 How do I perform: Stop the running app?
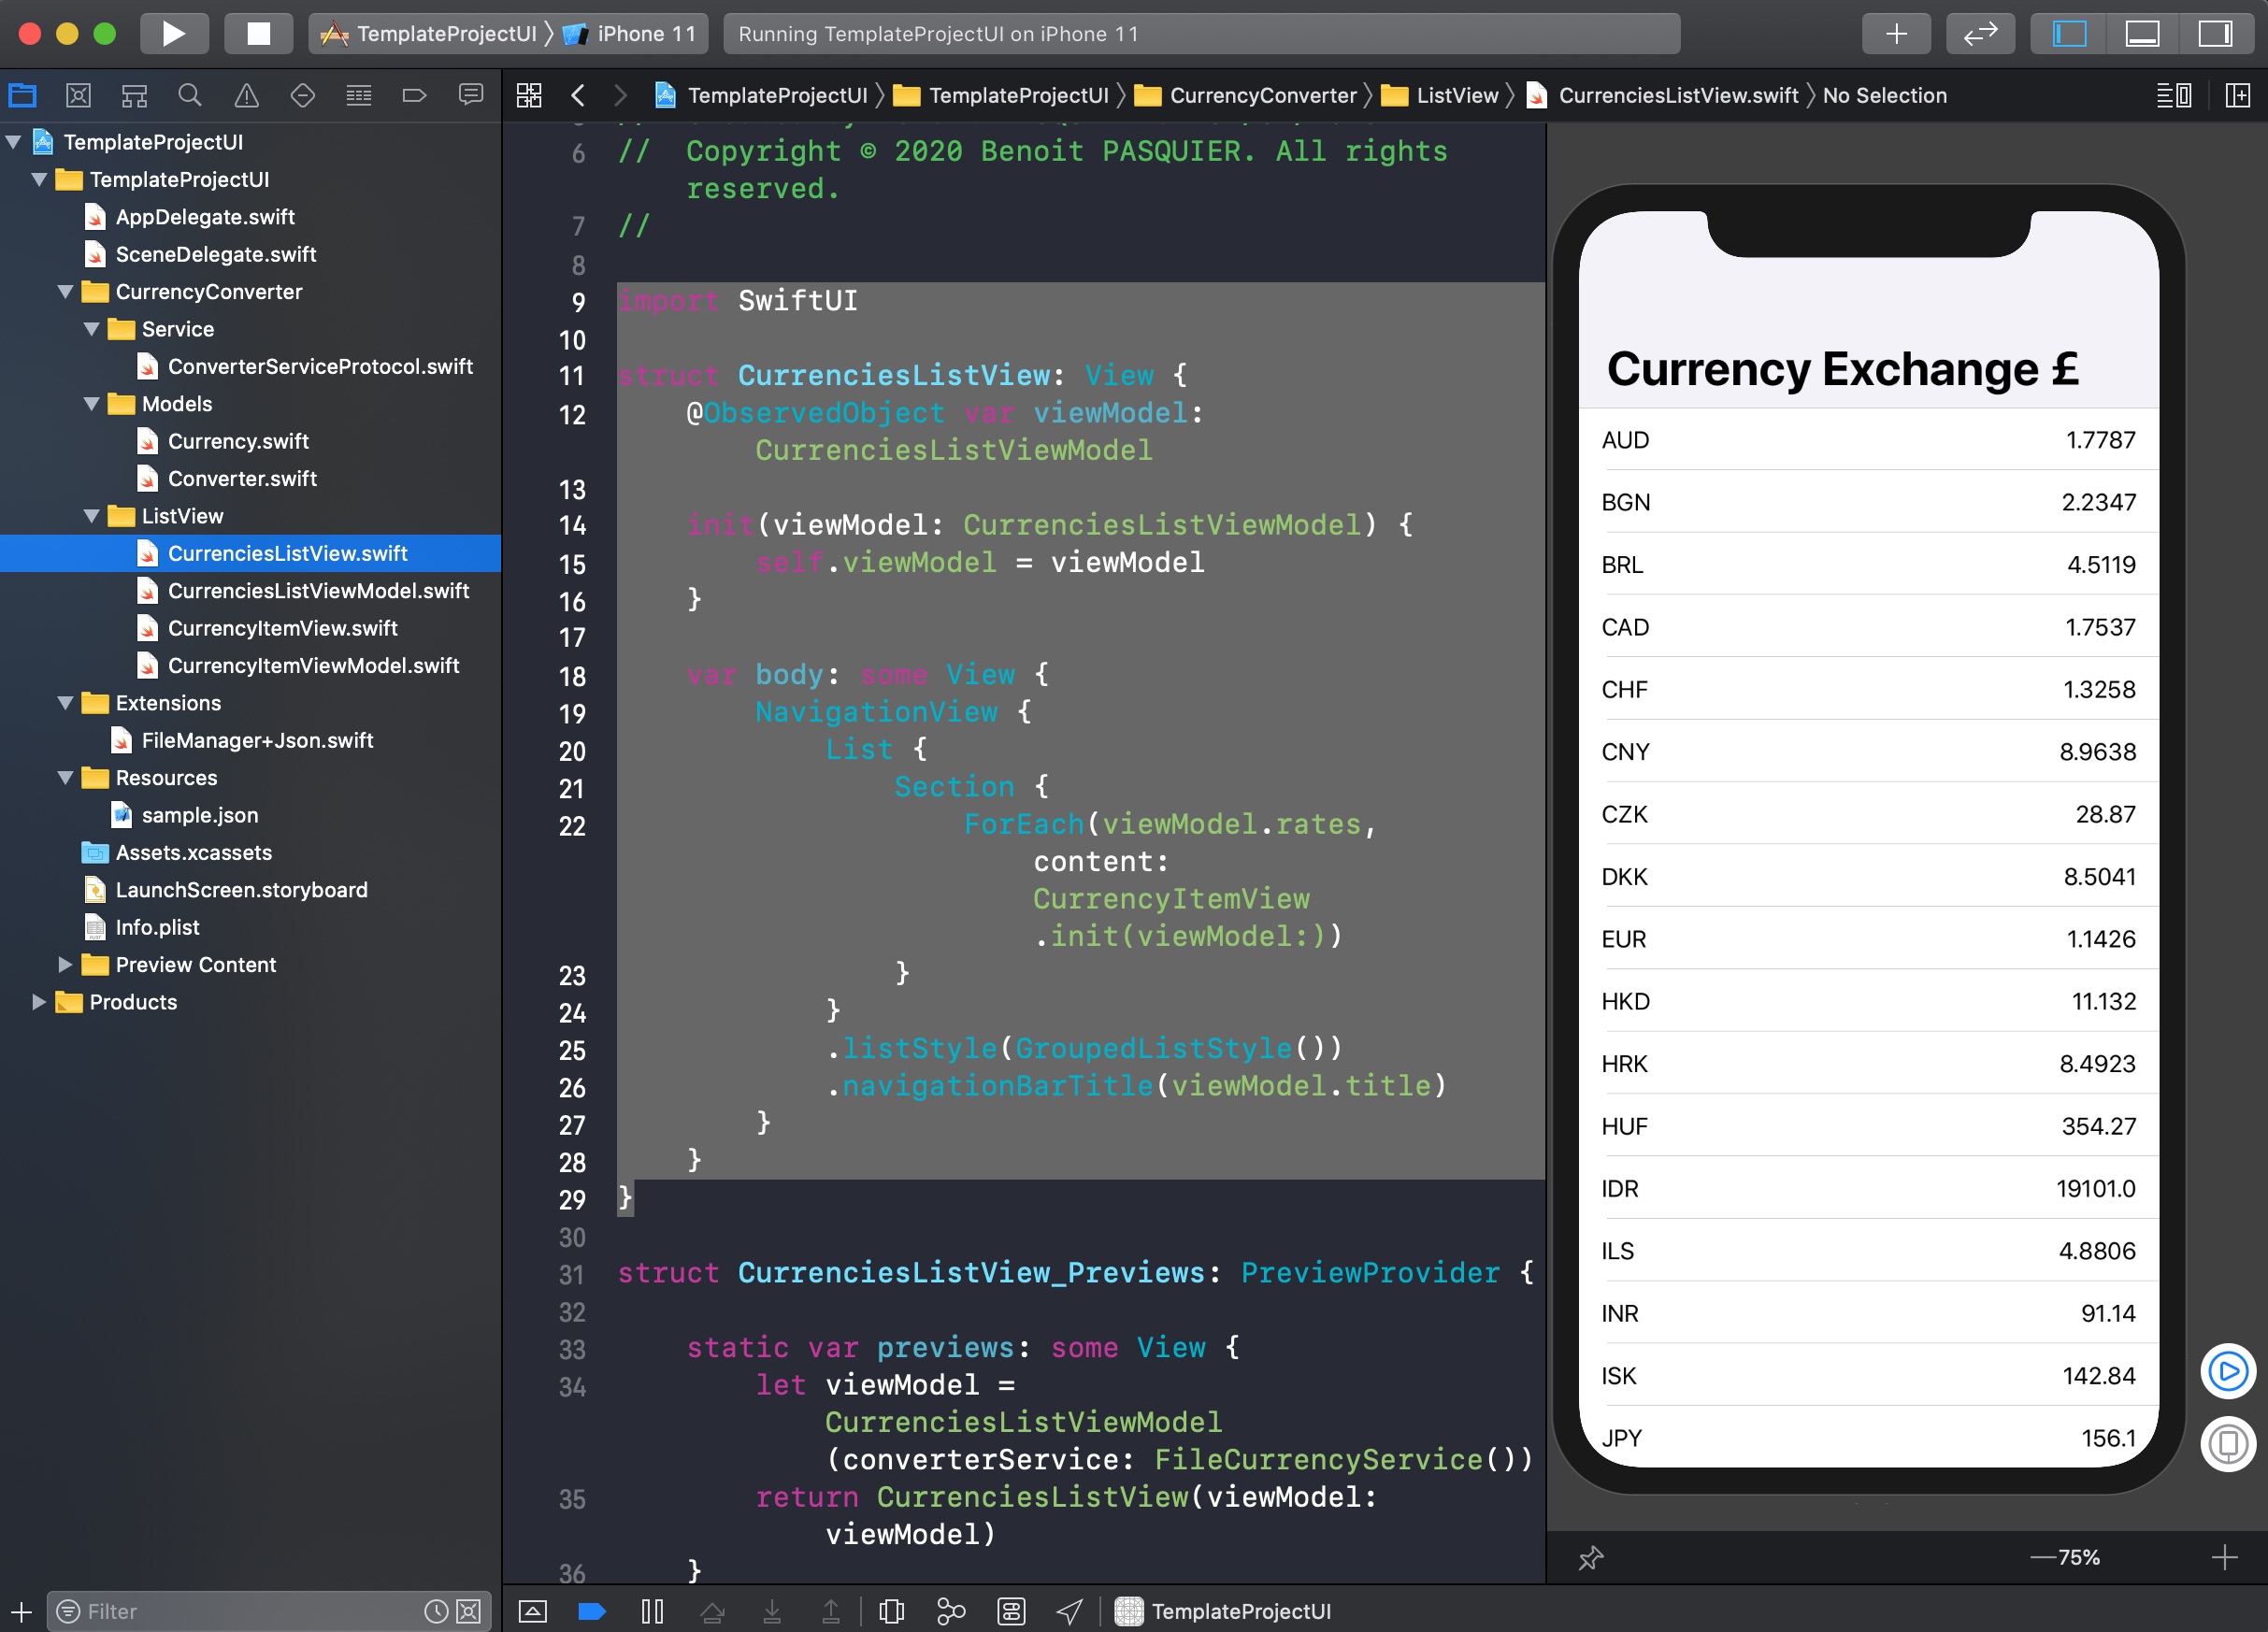[x=258, y=33]
